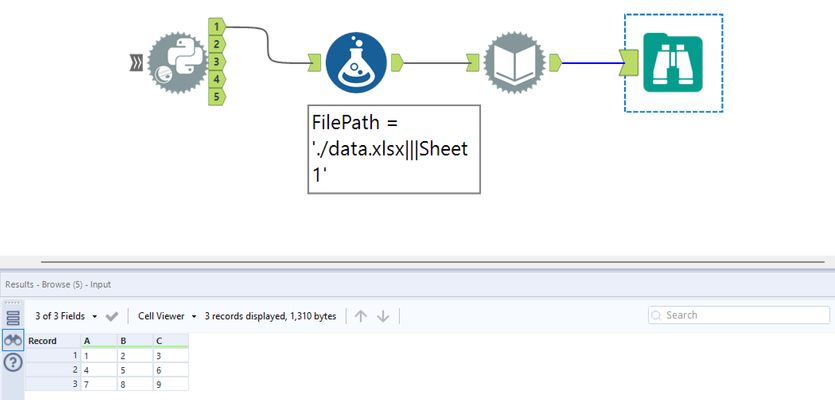
Task: Click the results panel divider bar
Action: [432, 262]
